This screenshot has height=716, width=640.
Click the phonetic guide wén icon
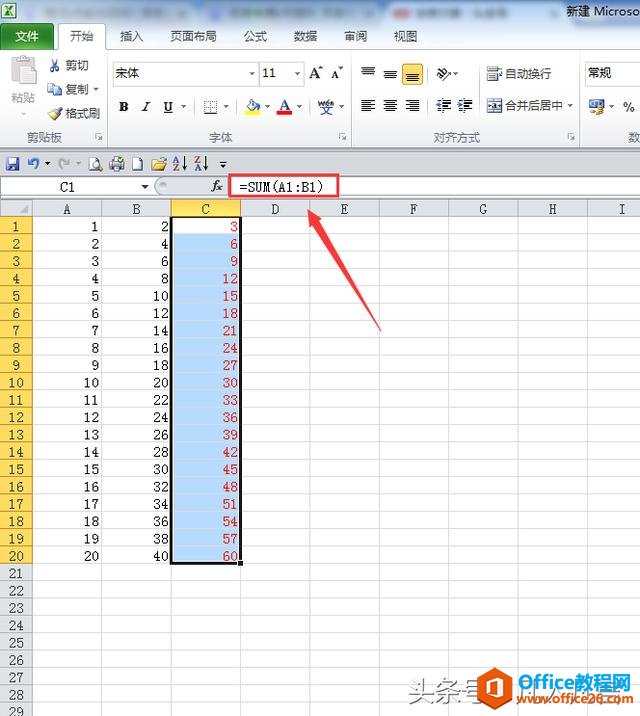pos(325,107)
